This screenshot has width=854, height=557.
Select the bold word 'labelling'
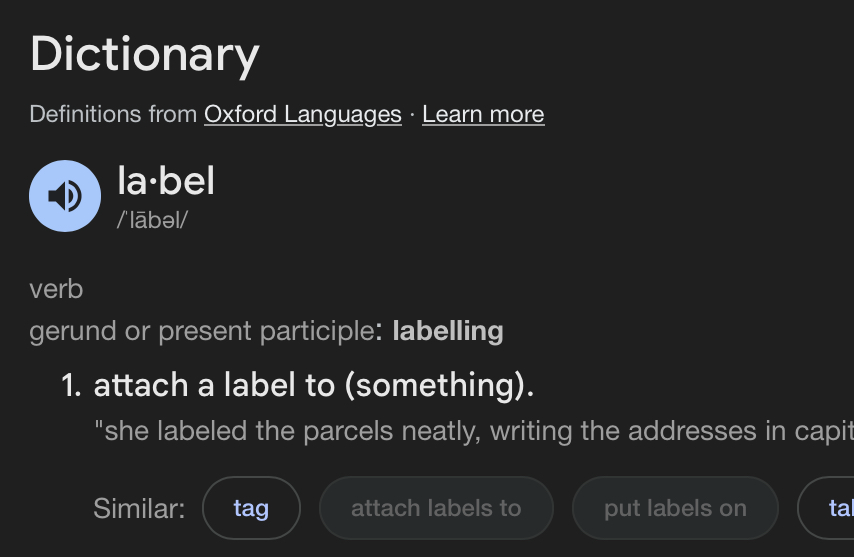[448, 331]
